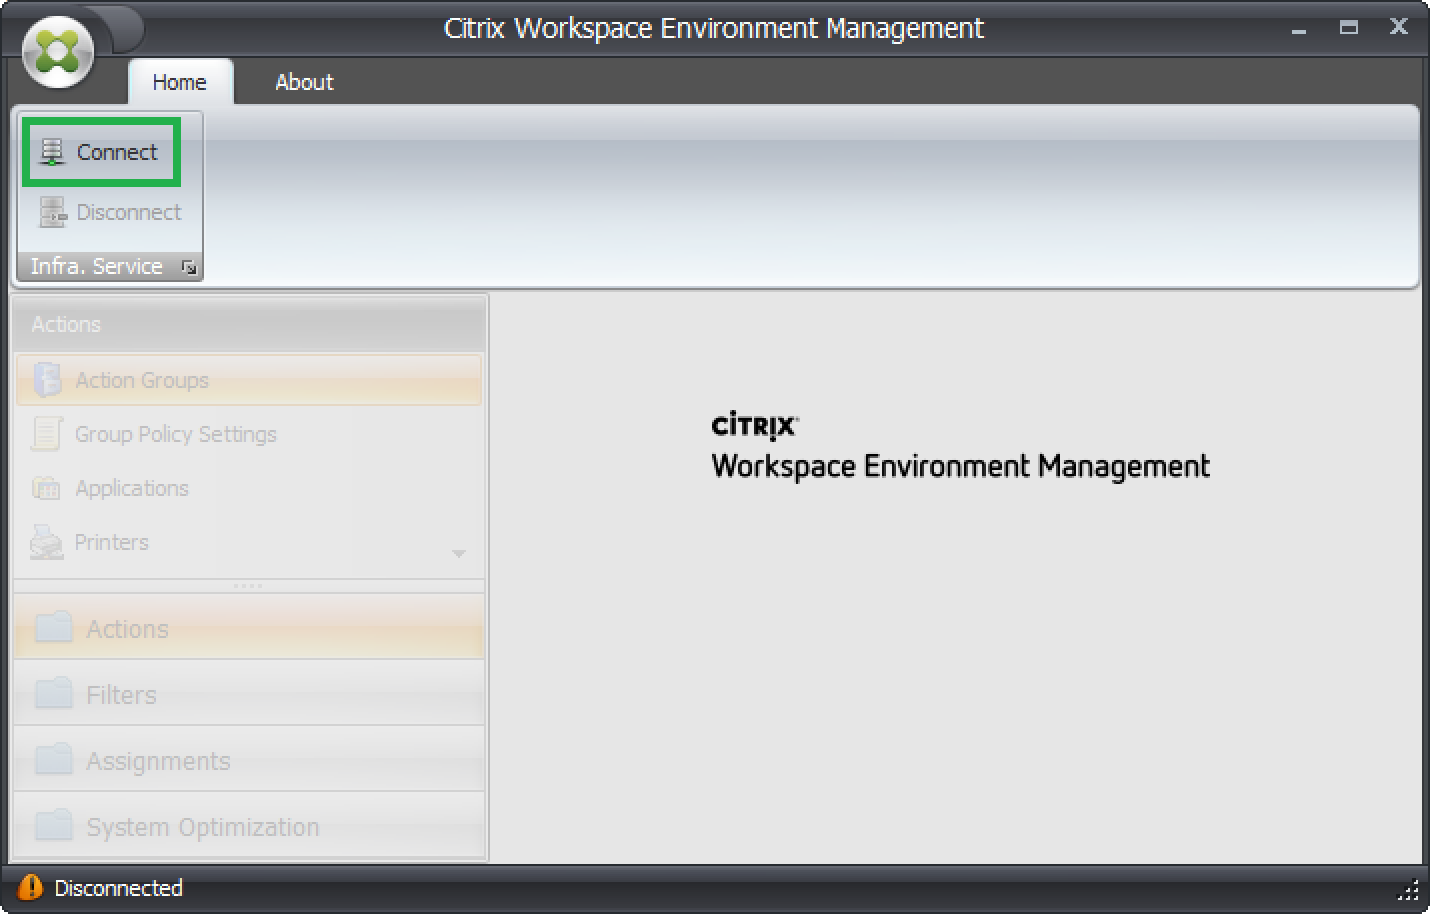Viewport: 1430px width, 914px height.
Task: Expand the Infra. Service dialog launcher
Action: click(x=188, y=267)
